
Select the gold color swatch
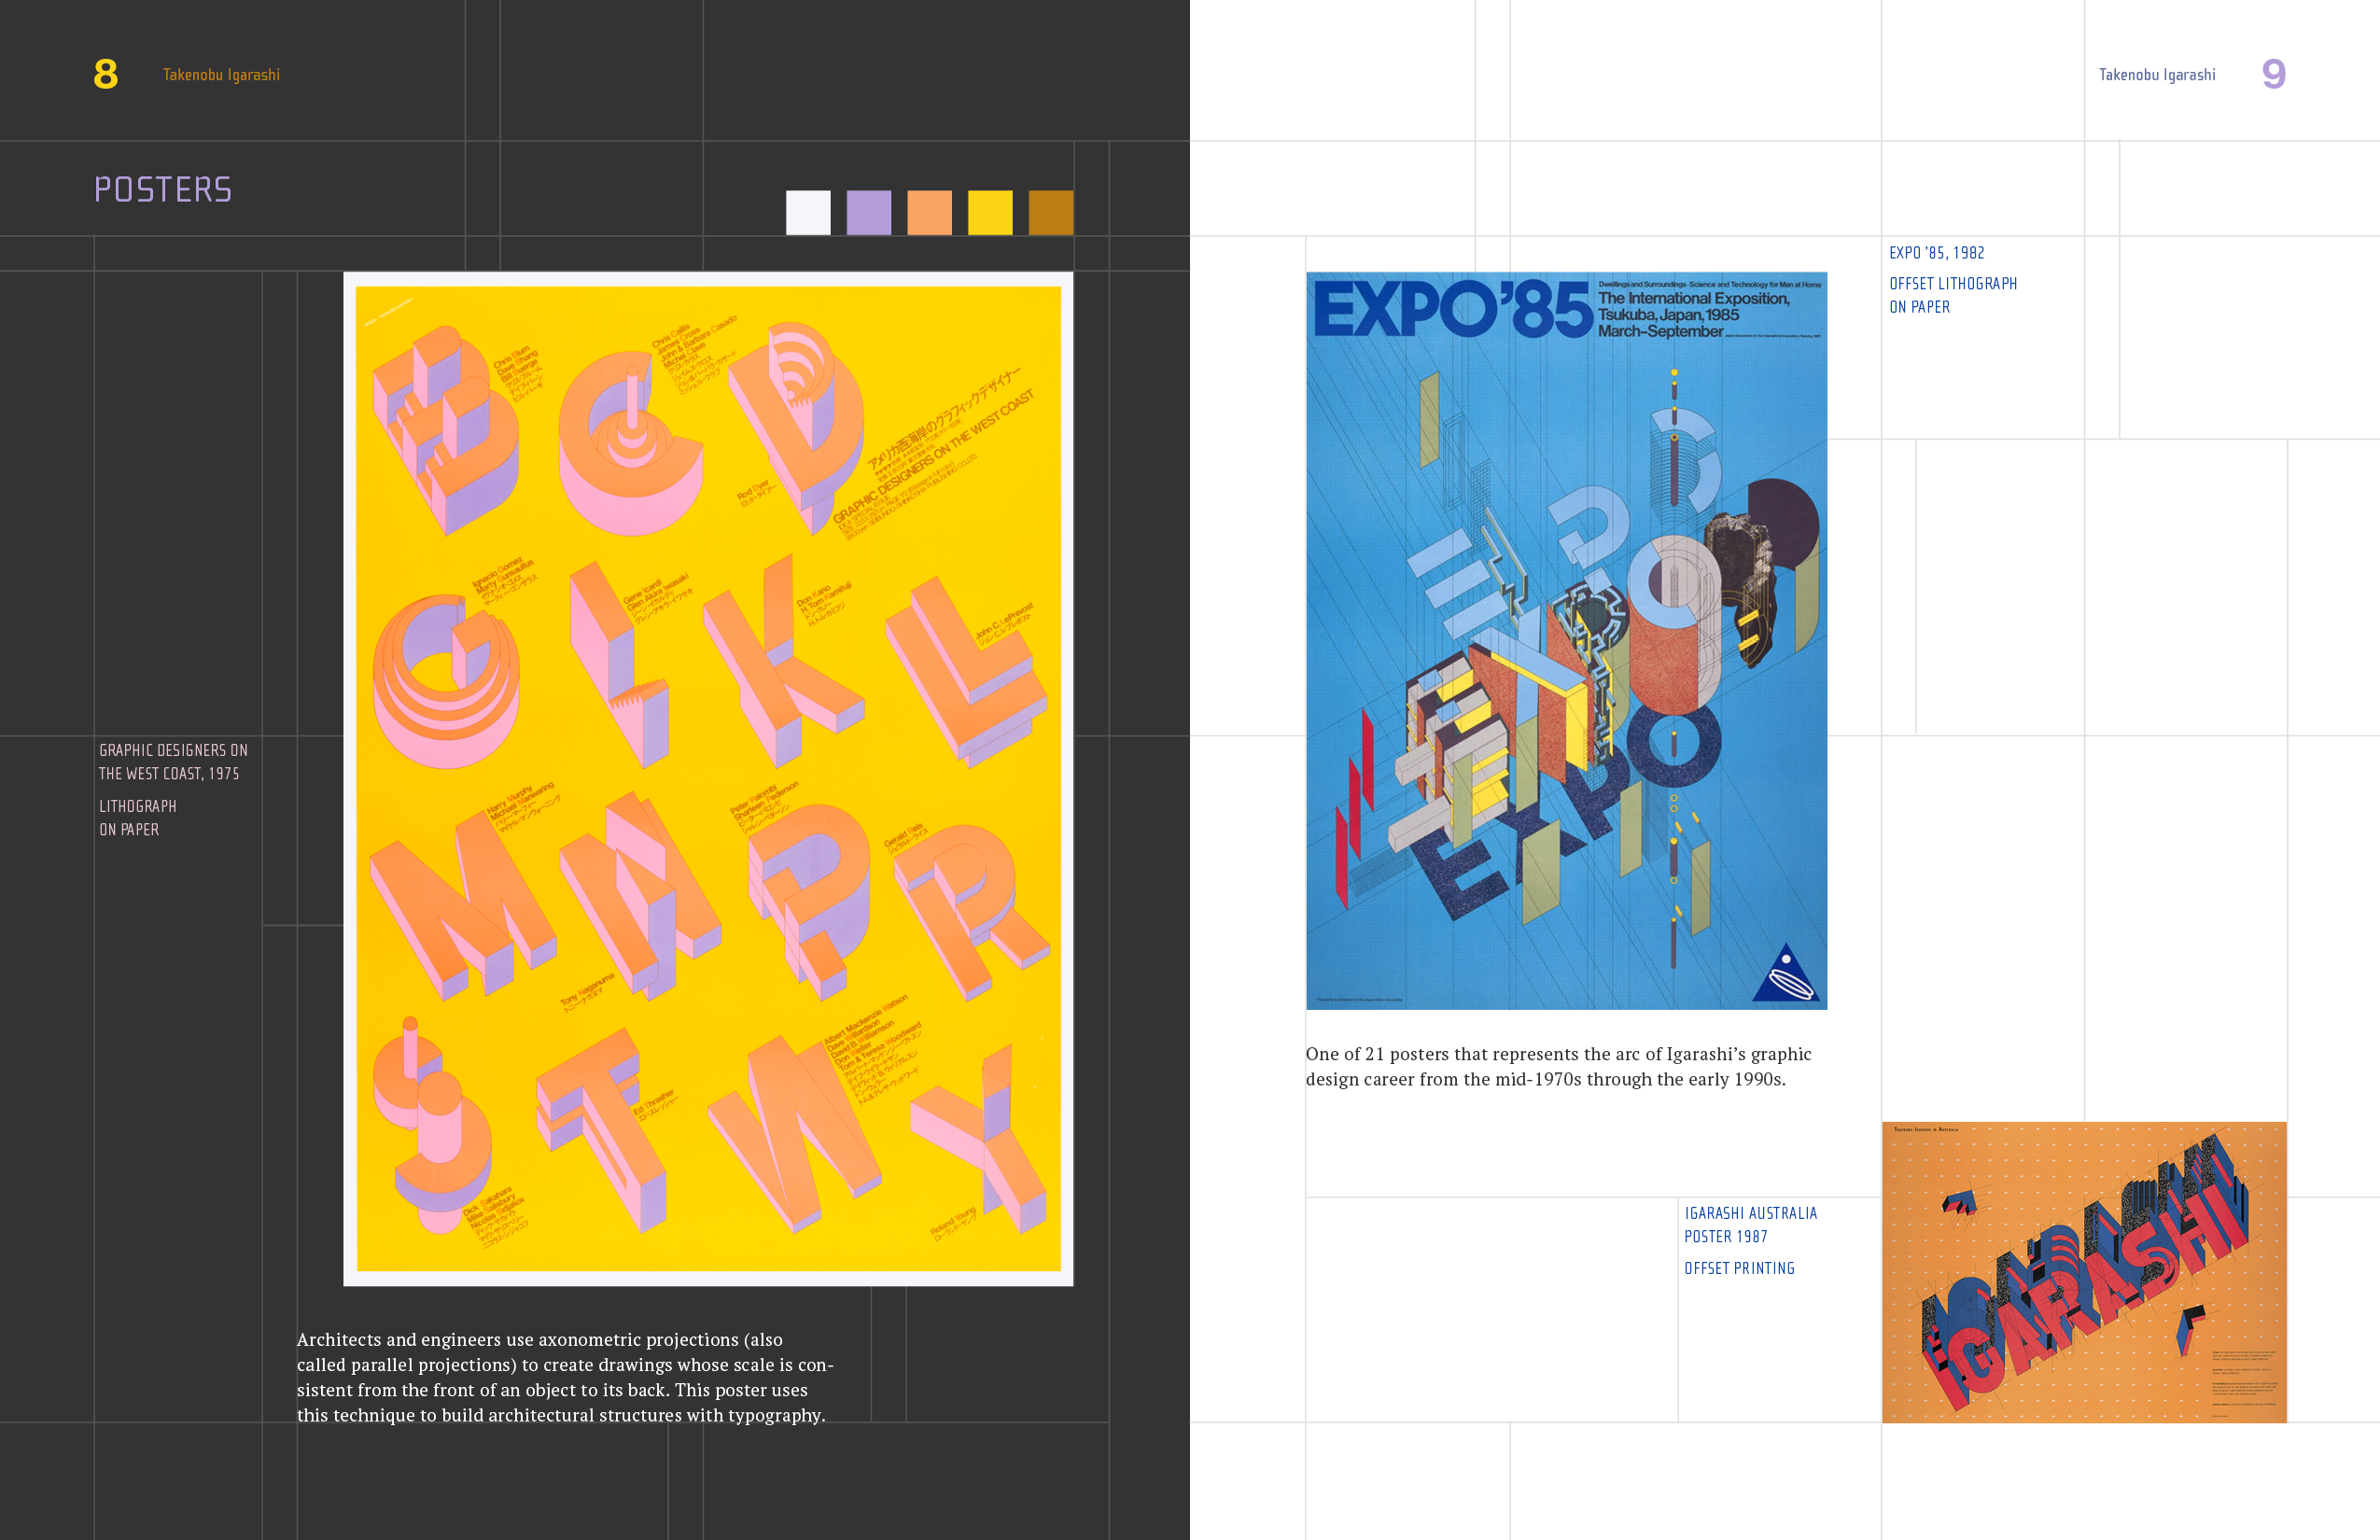click(1050, 211)
